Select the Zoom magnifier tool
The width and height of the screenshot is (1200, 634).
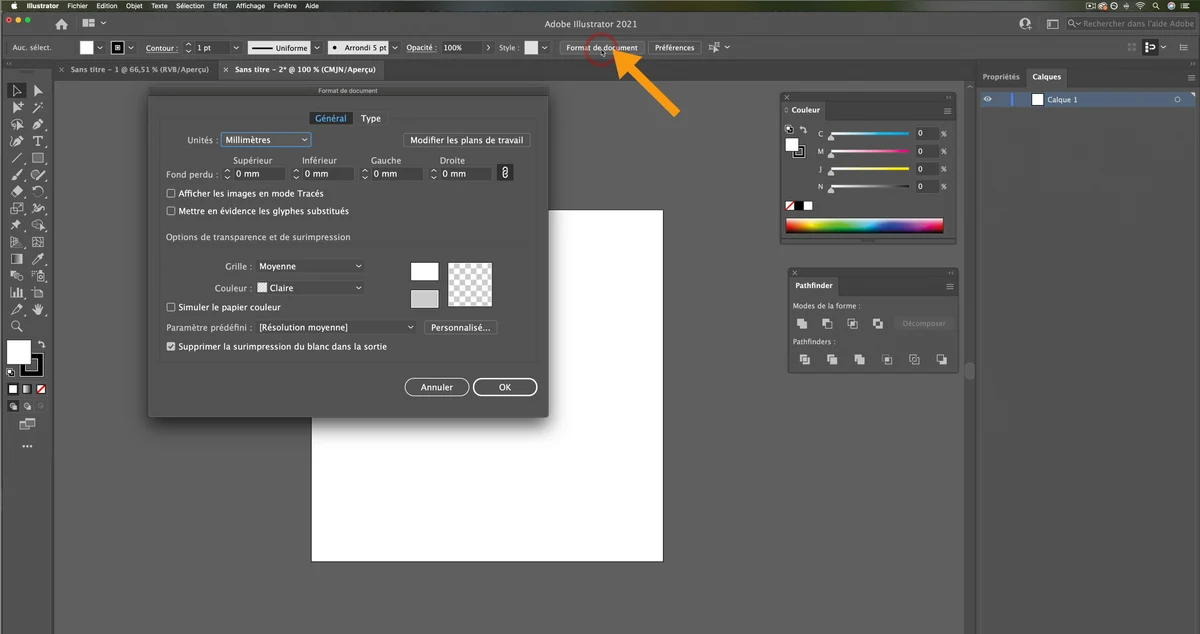point(17,327)
